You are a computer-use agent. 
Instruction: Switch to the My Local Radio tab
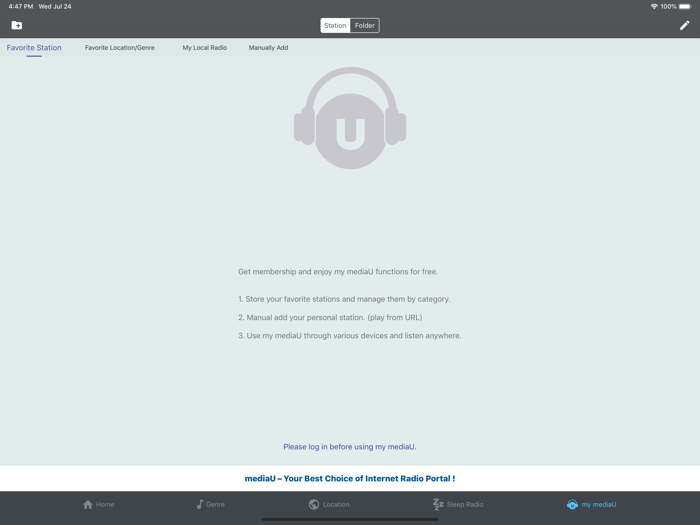[204, 47]
